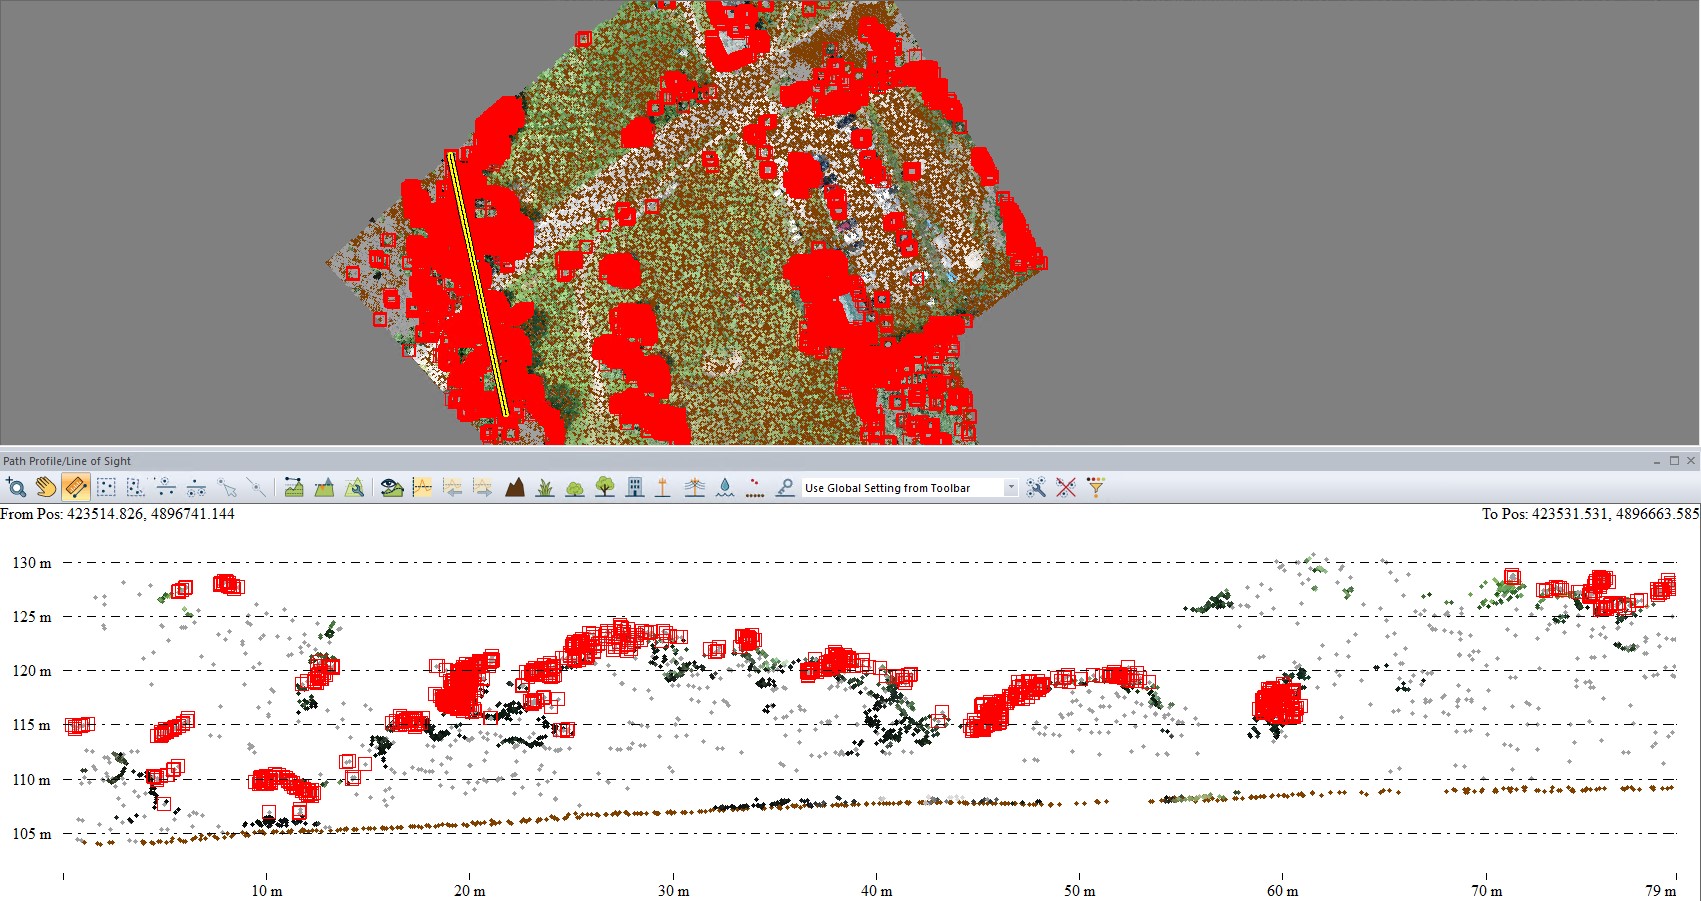Click the crossed-tools red X icon
This screenshot has width=1701, height=901.
coord(1066,487)
